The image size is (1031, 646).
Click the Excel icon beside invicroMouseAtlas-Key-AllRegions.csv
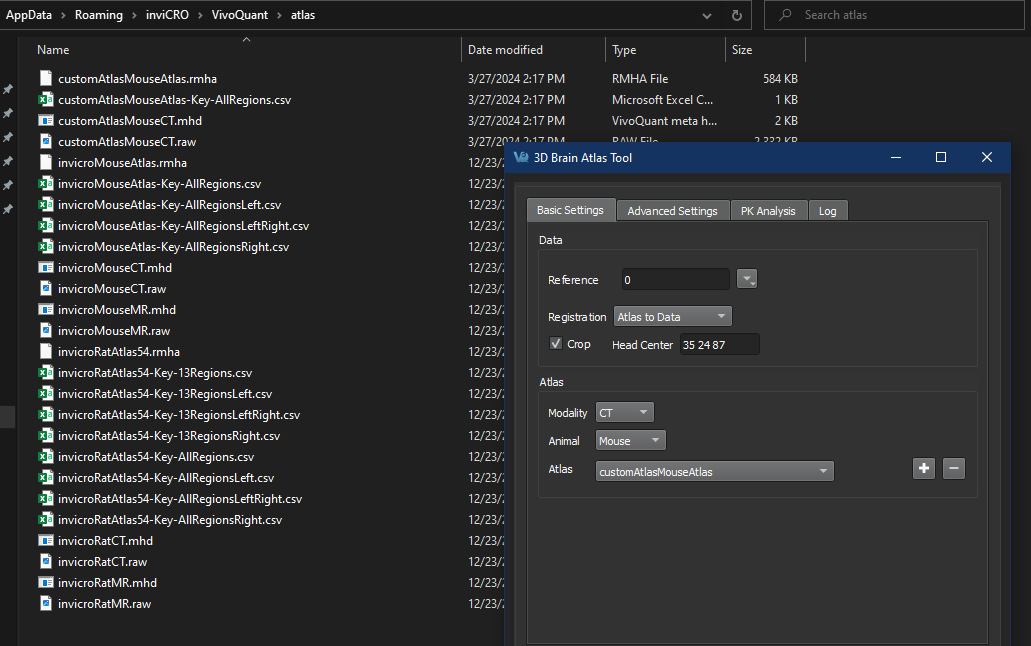(x=45, y=183)
